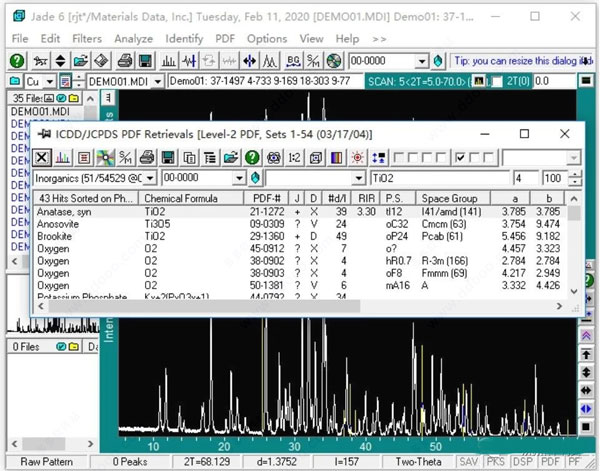Open the Inorganics subfile dropdown
Image resolution: width=600 pixels, height=471 pixels.
(x=150, y=178)
